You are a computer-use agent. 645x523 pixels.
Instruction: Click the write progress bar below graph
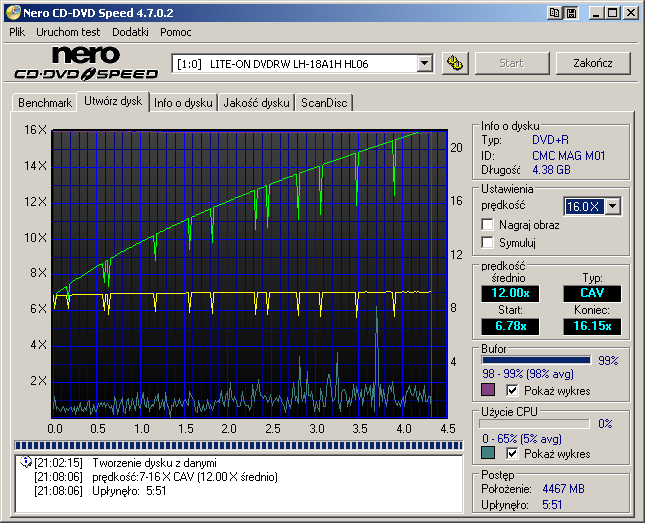pyautogui.click(x=239, y=445)
